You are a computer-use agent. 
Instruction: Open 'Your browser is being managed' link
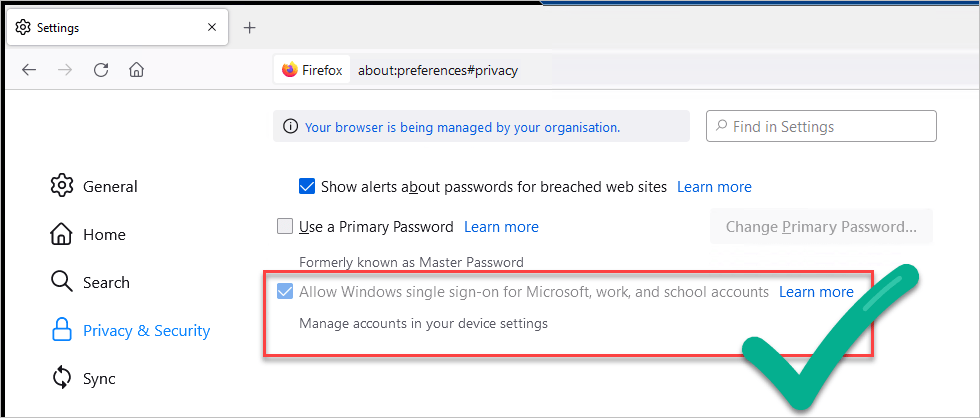coord(462,127)
